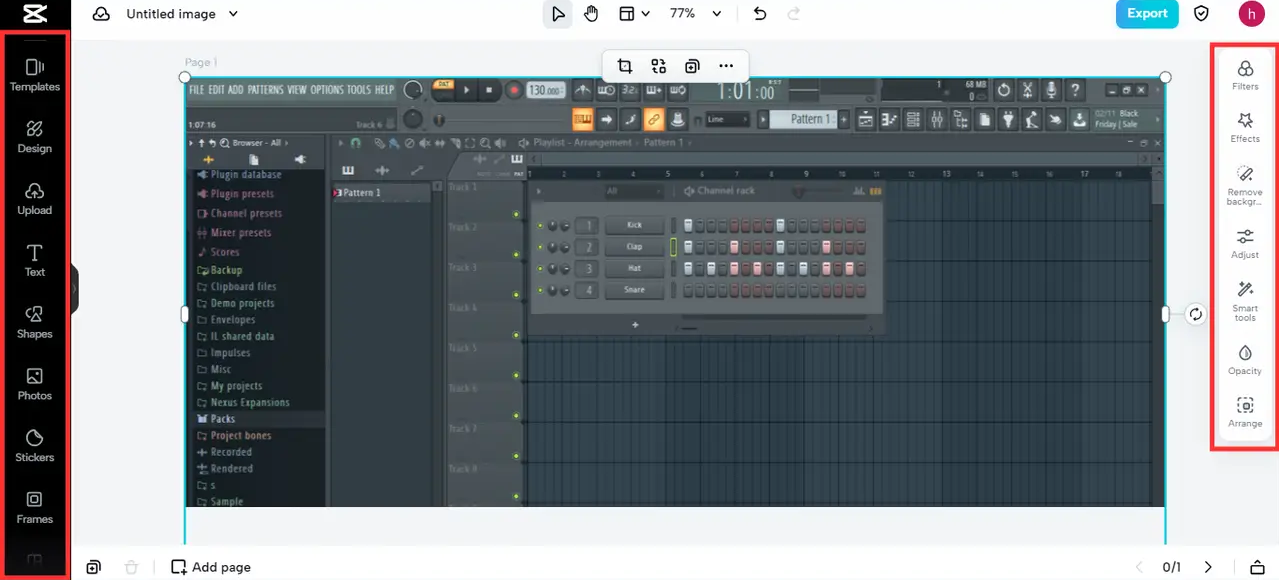Redo the last undone action
1279x580 pixels.
[x=794, y=14]
